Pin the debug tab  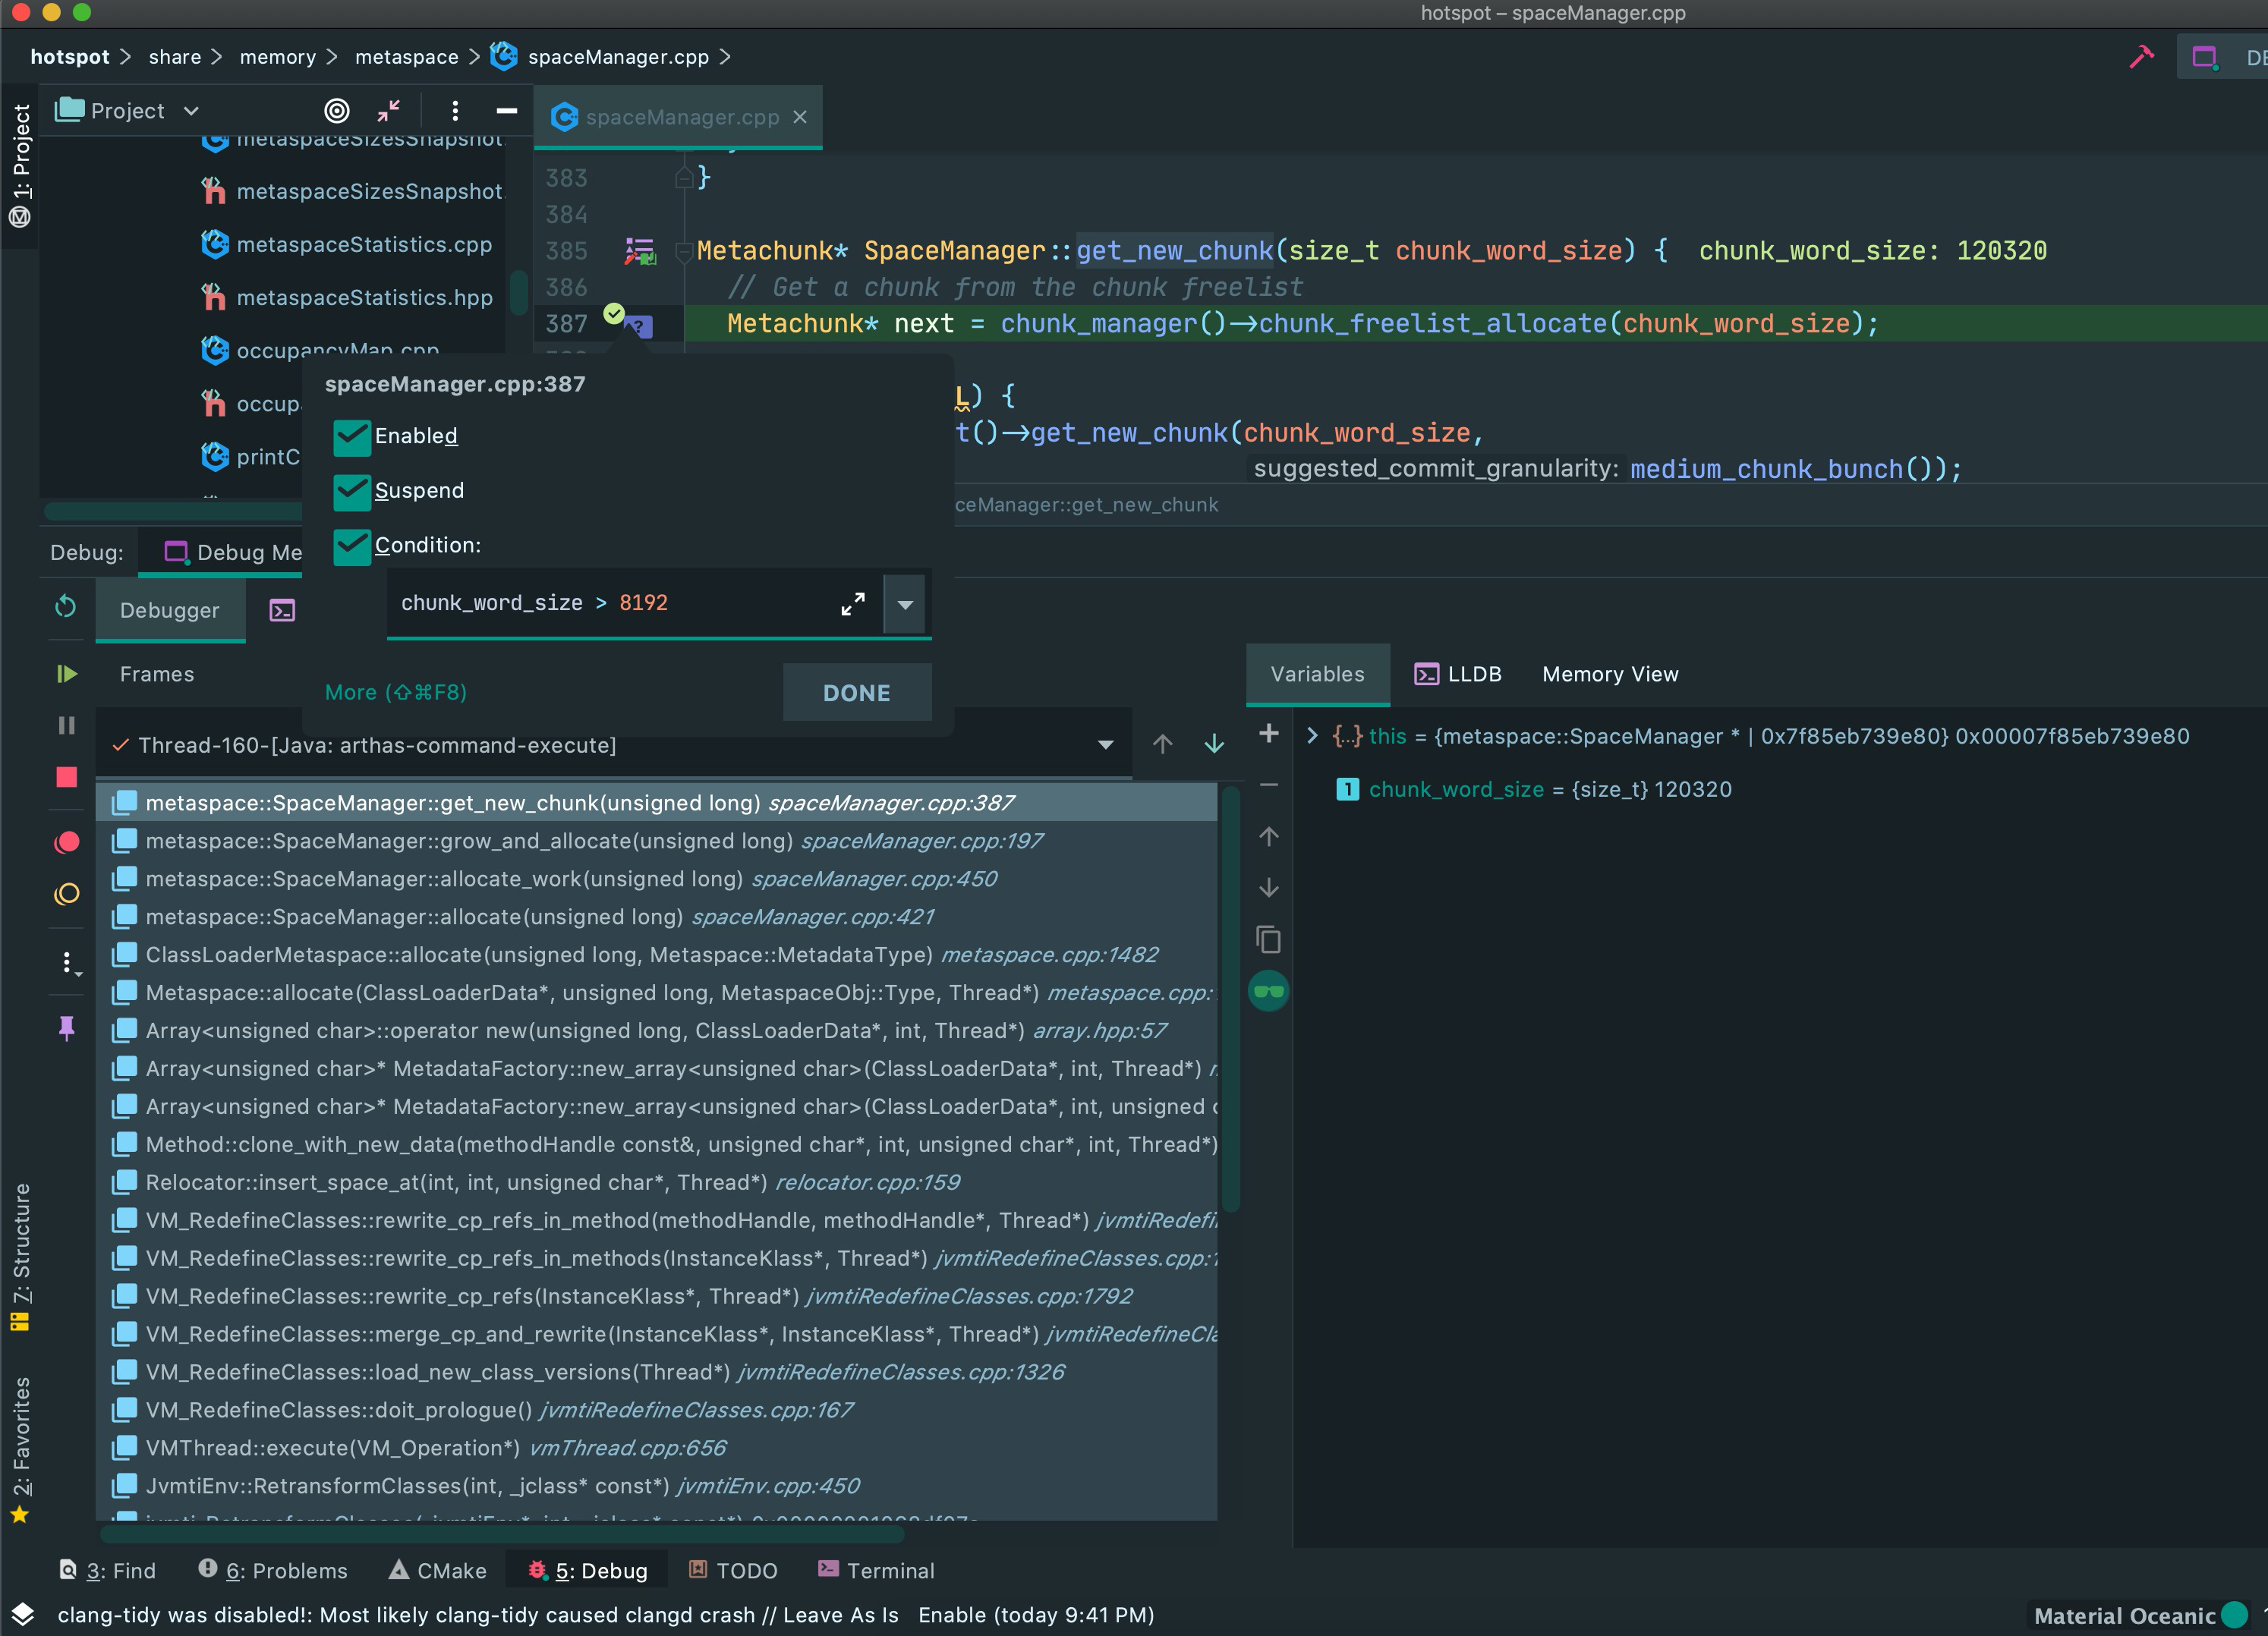click(66, 1028)
